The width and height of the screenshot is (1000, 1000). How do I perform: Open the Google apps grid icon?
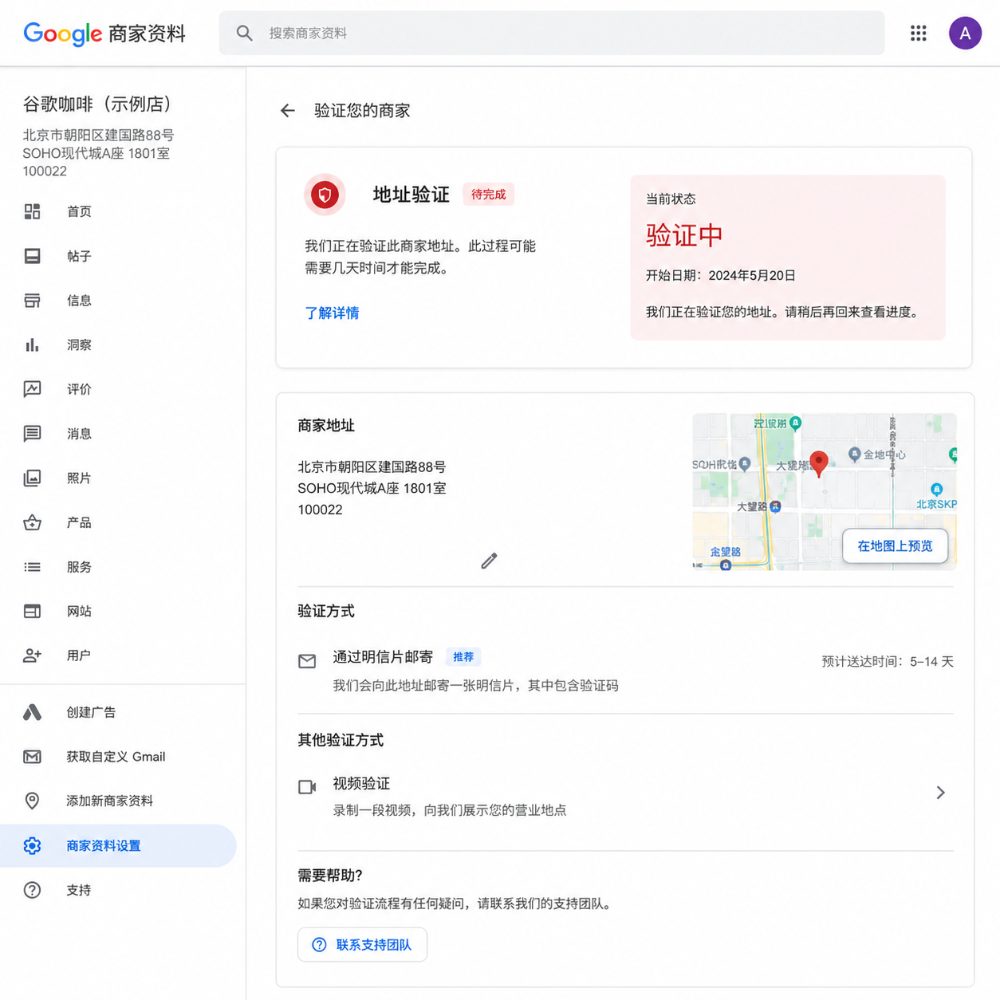pos(918,33)
